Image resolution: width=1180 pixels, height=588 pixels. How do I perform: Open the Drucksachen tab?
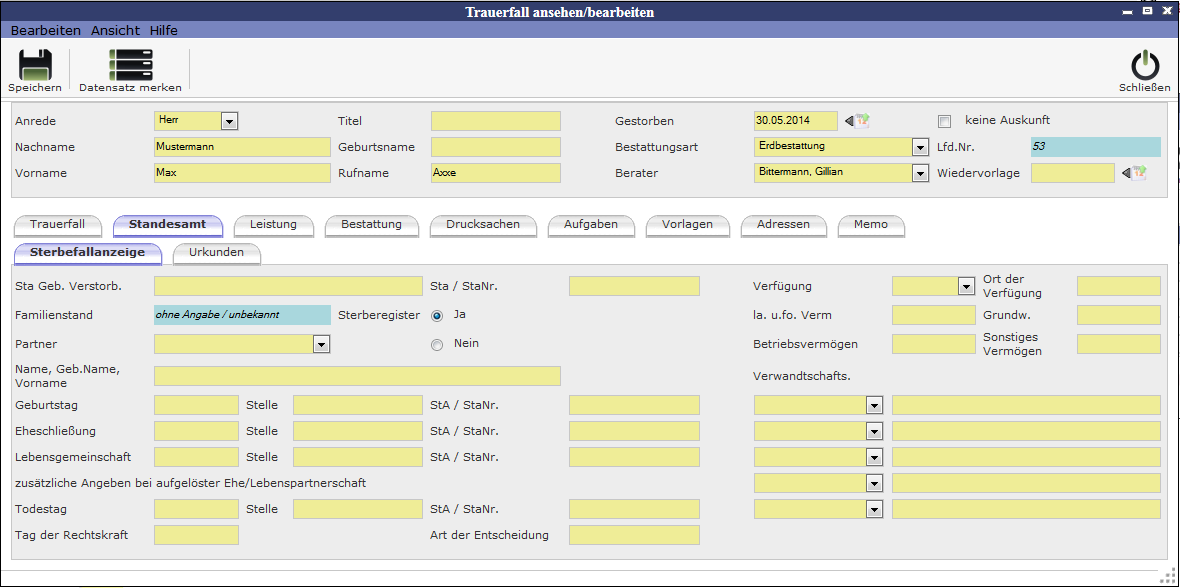coord(482,225)
